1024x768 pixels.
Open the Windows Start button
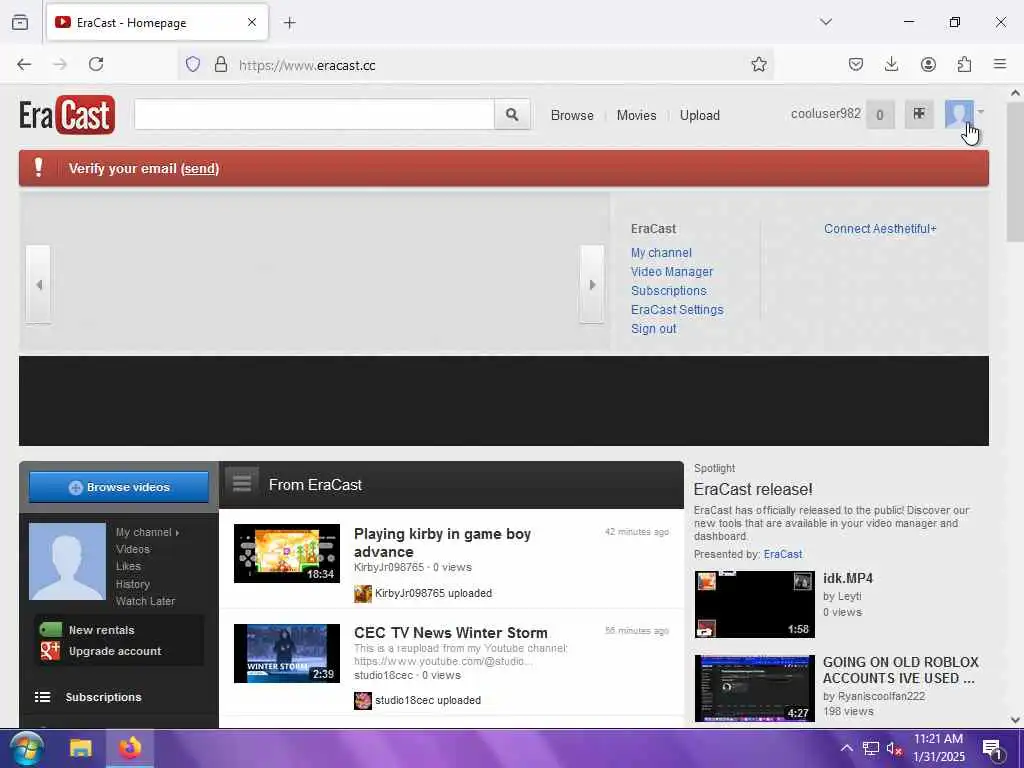coord(26,748)
